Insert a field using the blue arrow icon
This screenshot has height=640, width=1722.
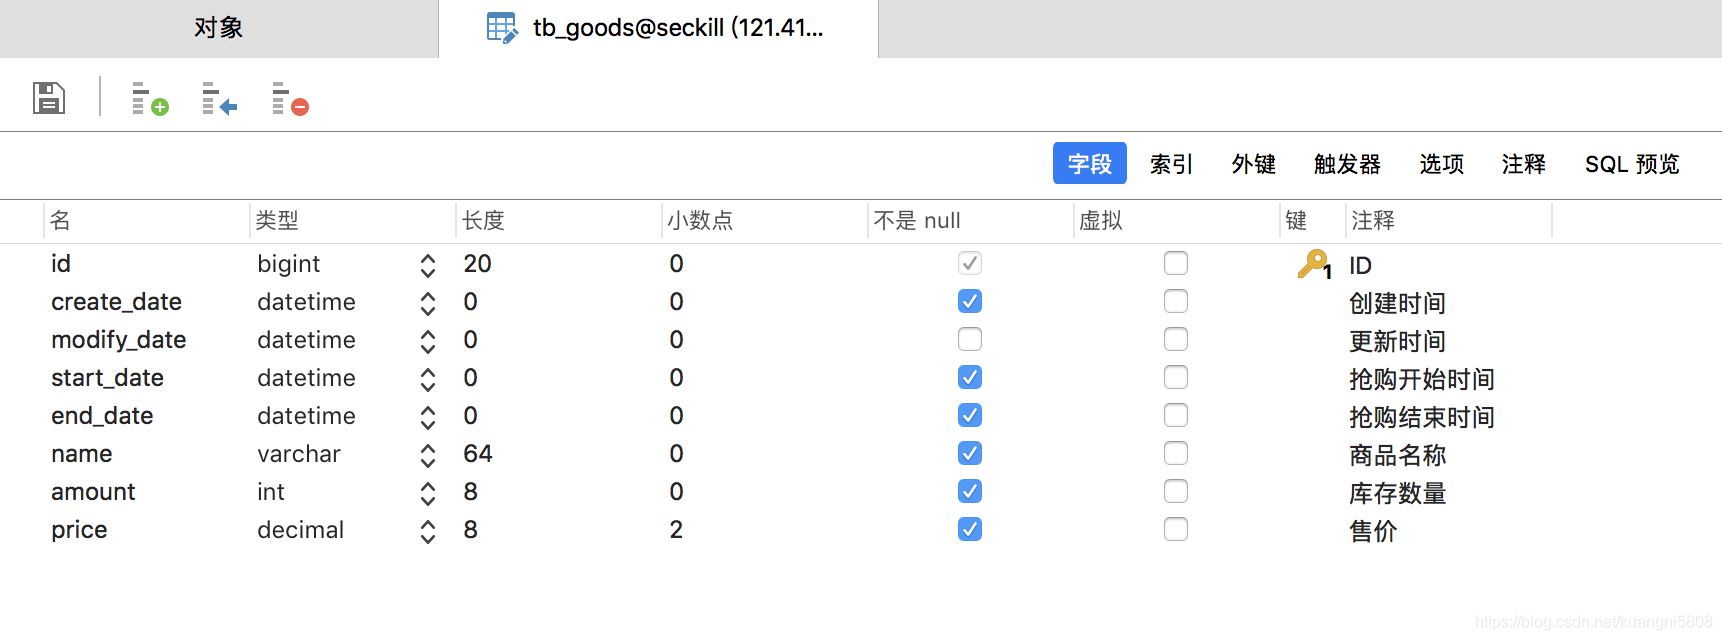click(216, 99)
